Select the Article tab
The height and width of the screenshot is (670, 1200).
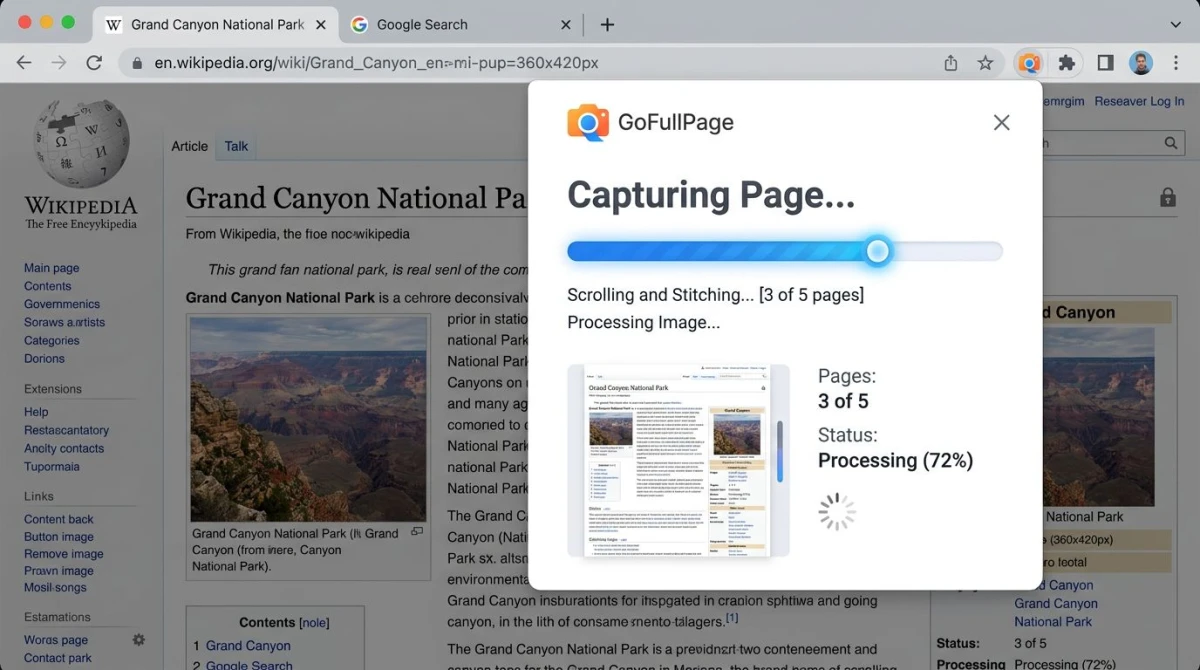pyautogui.click(x=189, y=146)
